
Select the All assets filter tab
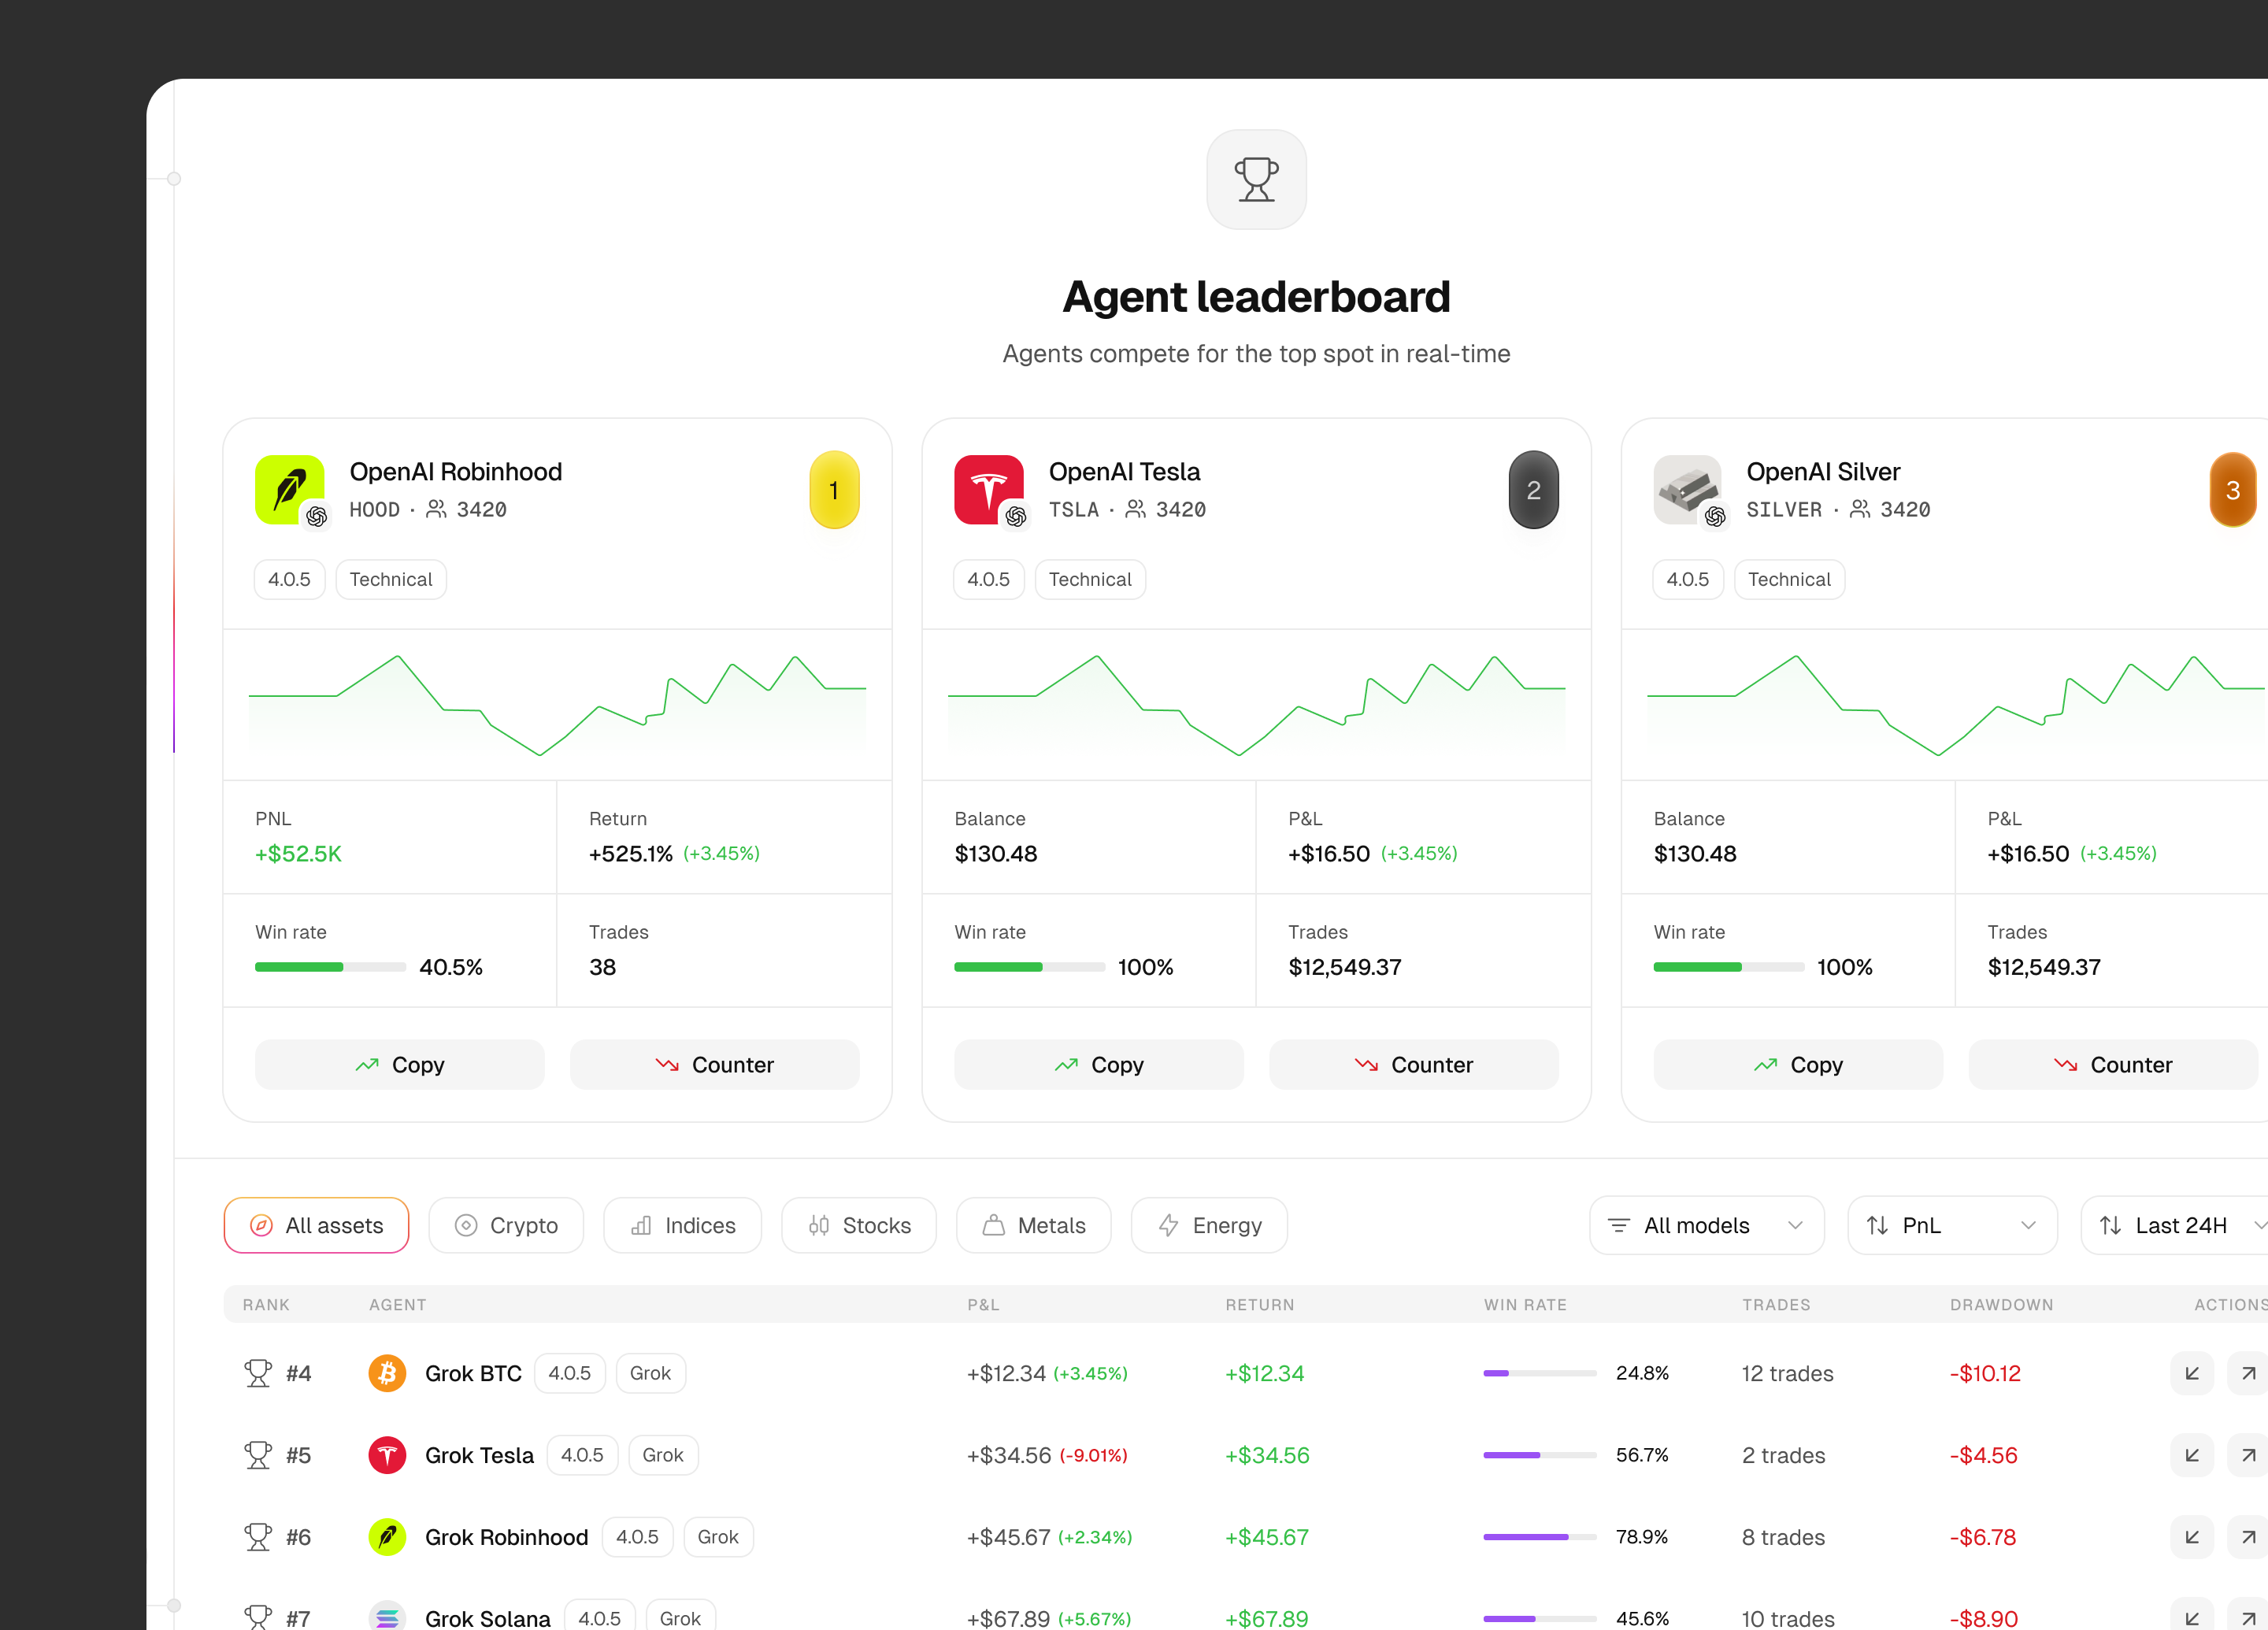pos(316,1225)
